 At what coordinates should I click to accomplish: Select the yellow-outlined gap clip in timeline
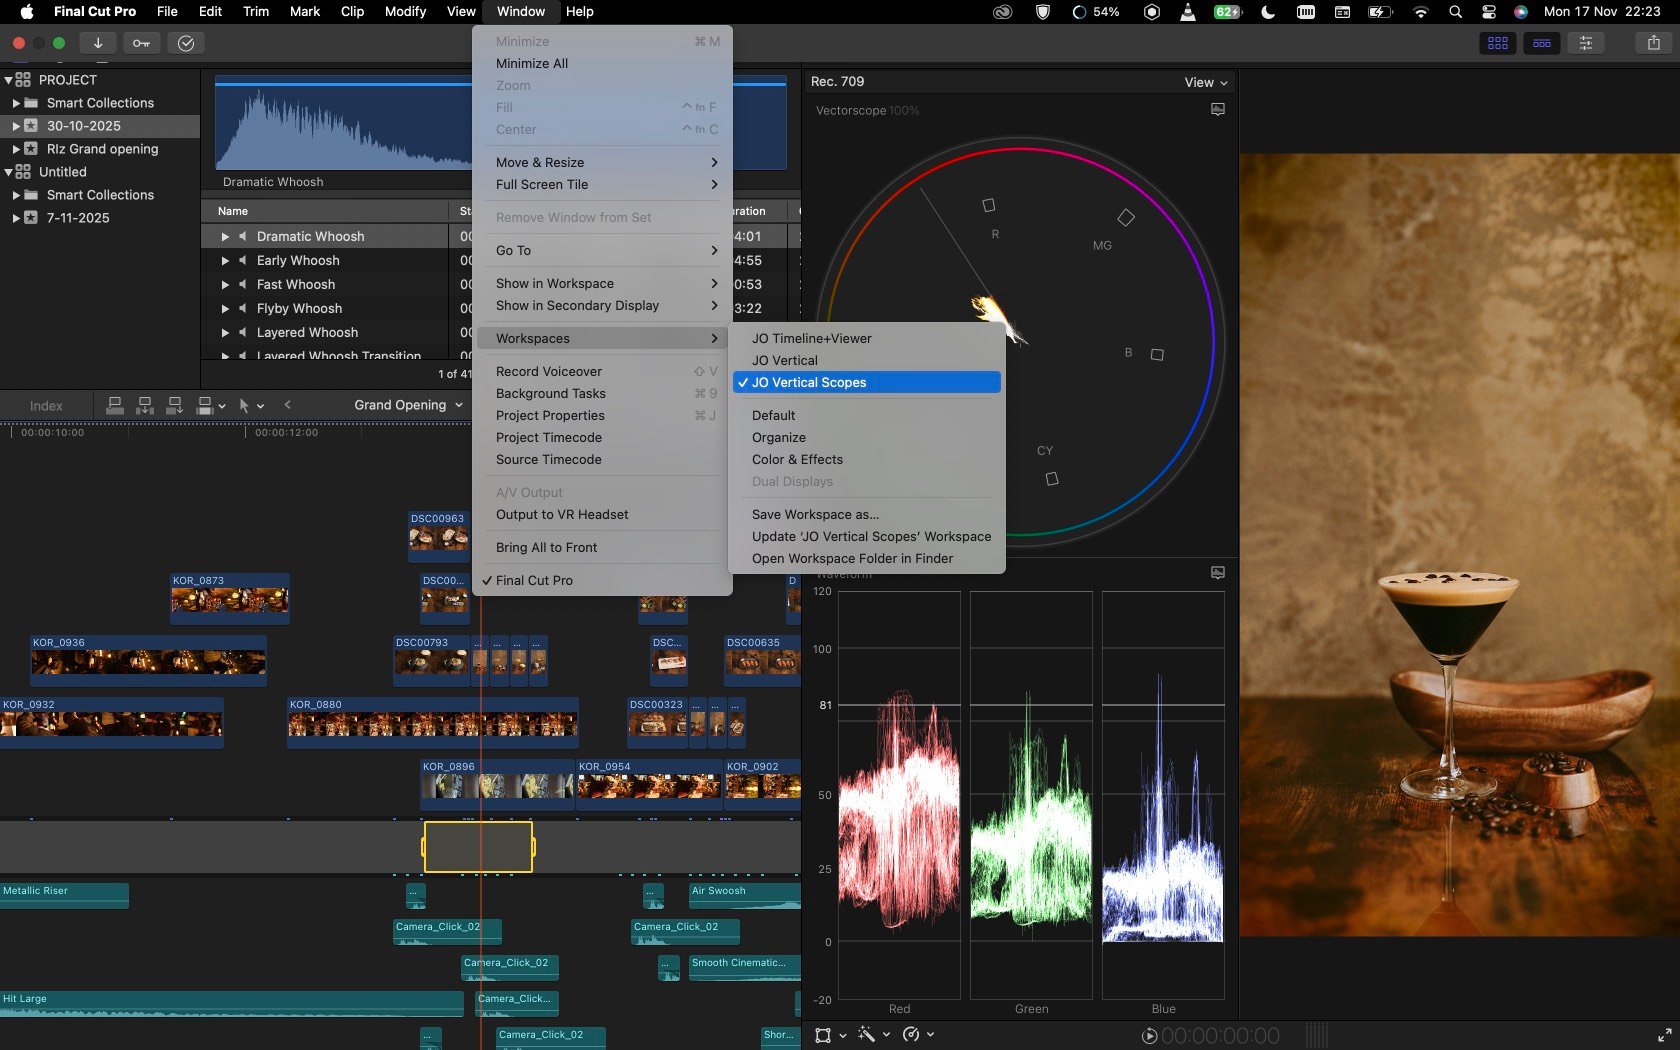pos(478,847)
